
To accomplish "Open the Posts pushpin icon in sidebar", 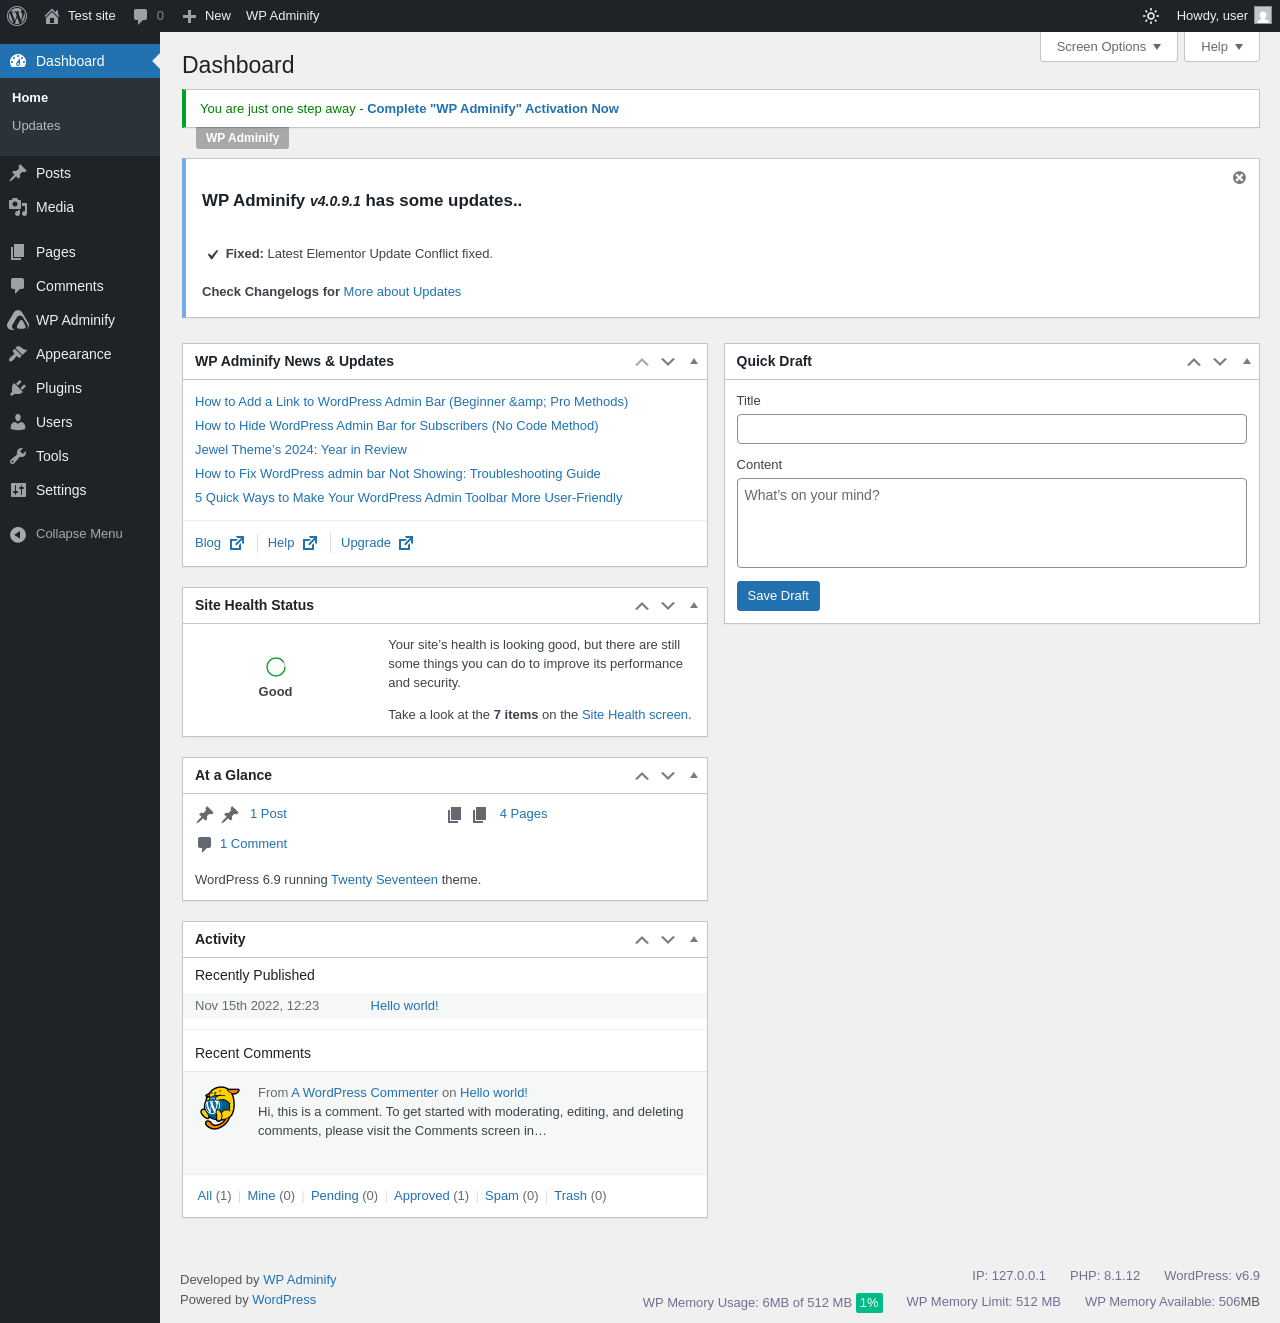I will [18, 173].
